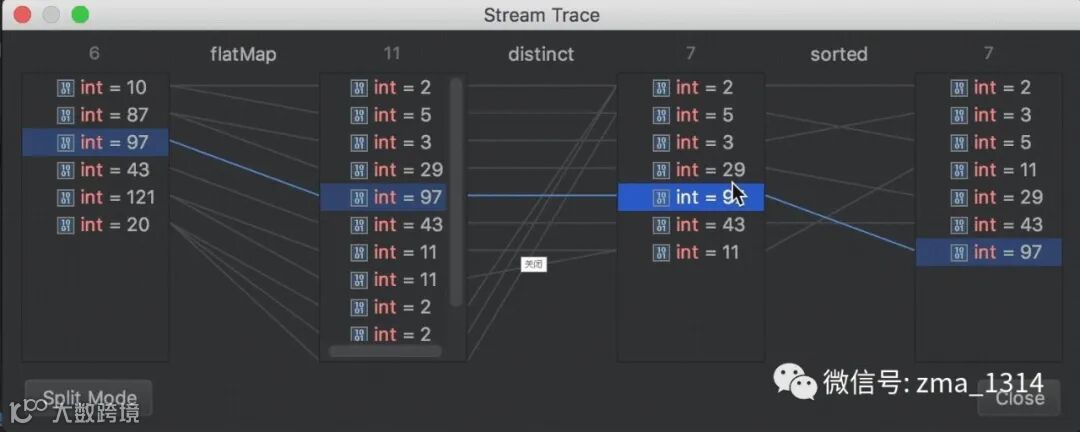This screenshot has width=1080, height=432.
Task: Click the sorted operation label
Action: 838,54
